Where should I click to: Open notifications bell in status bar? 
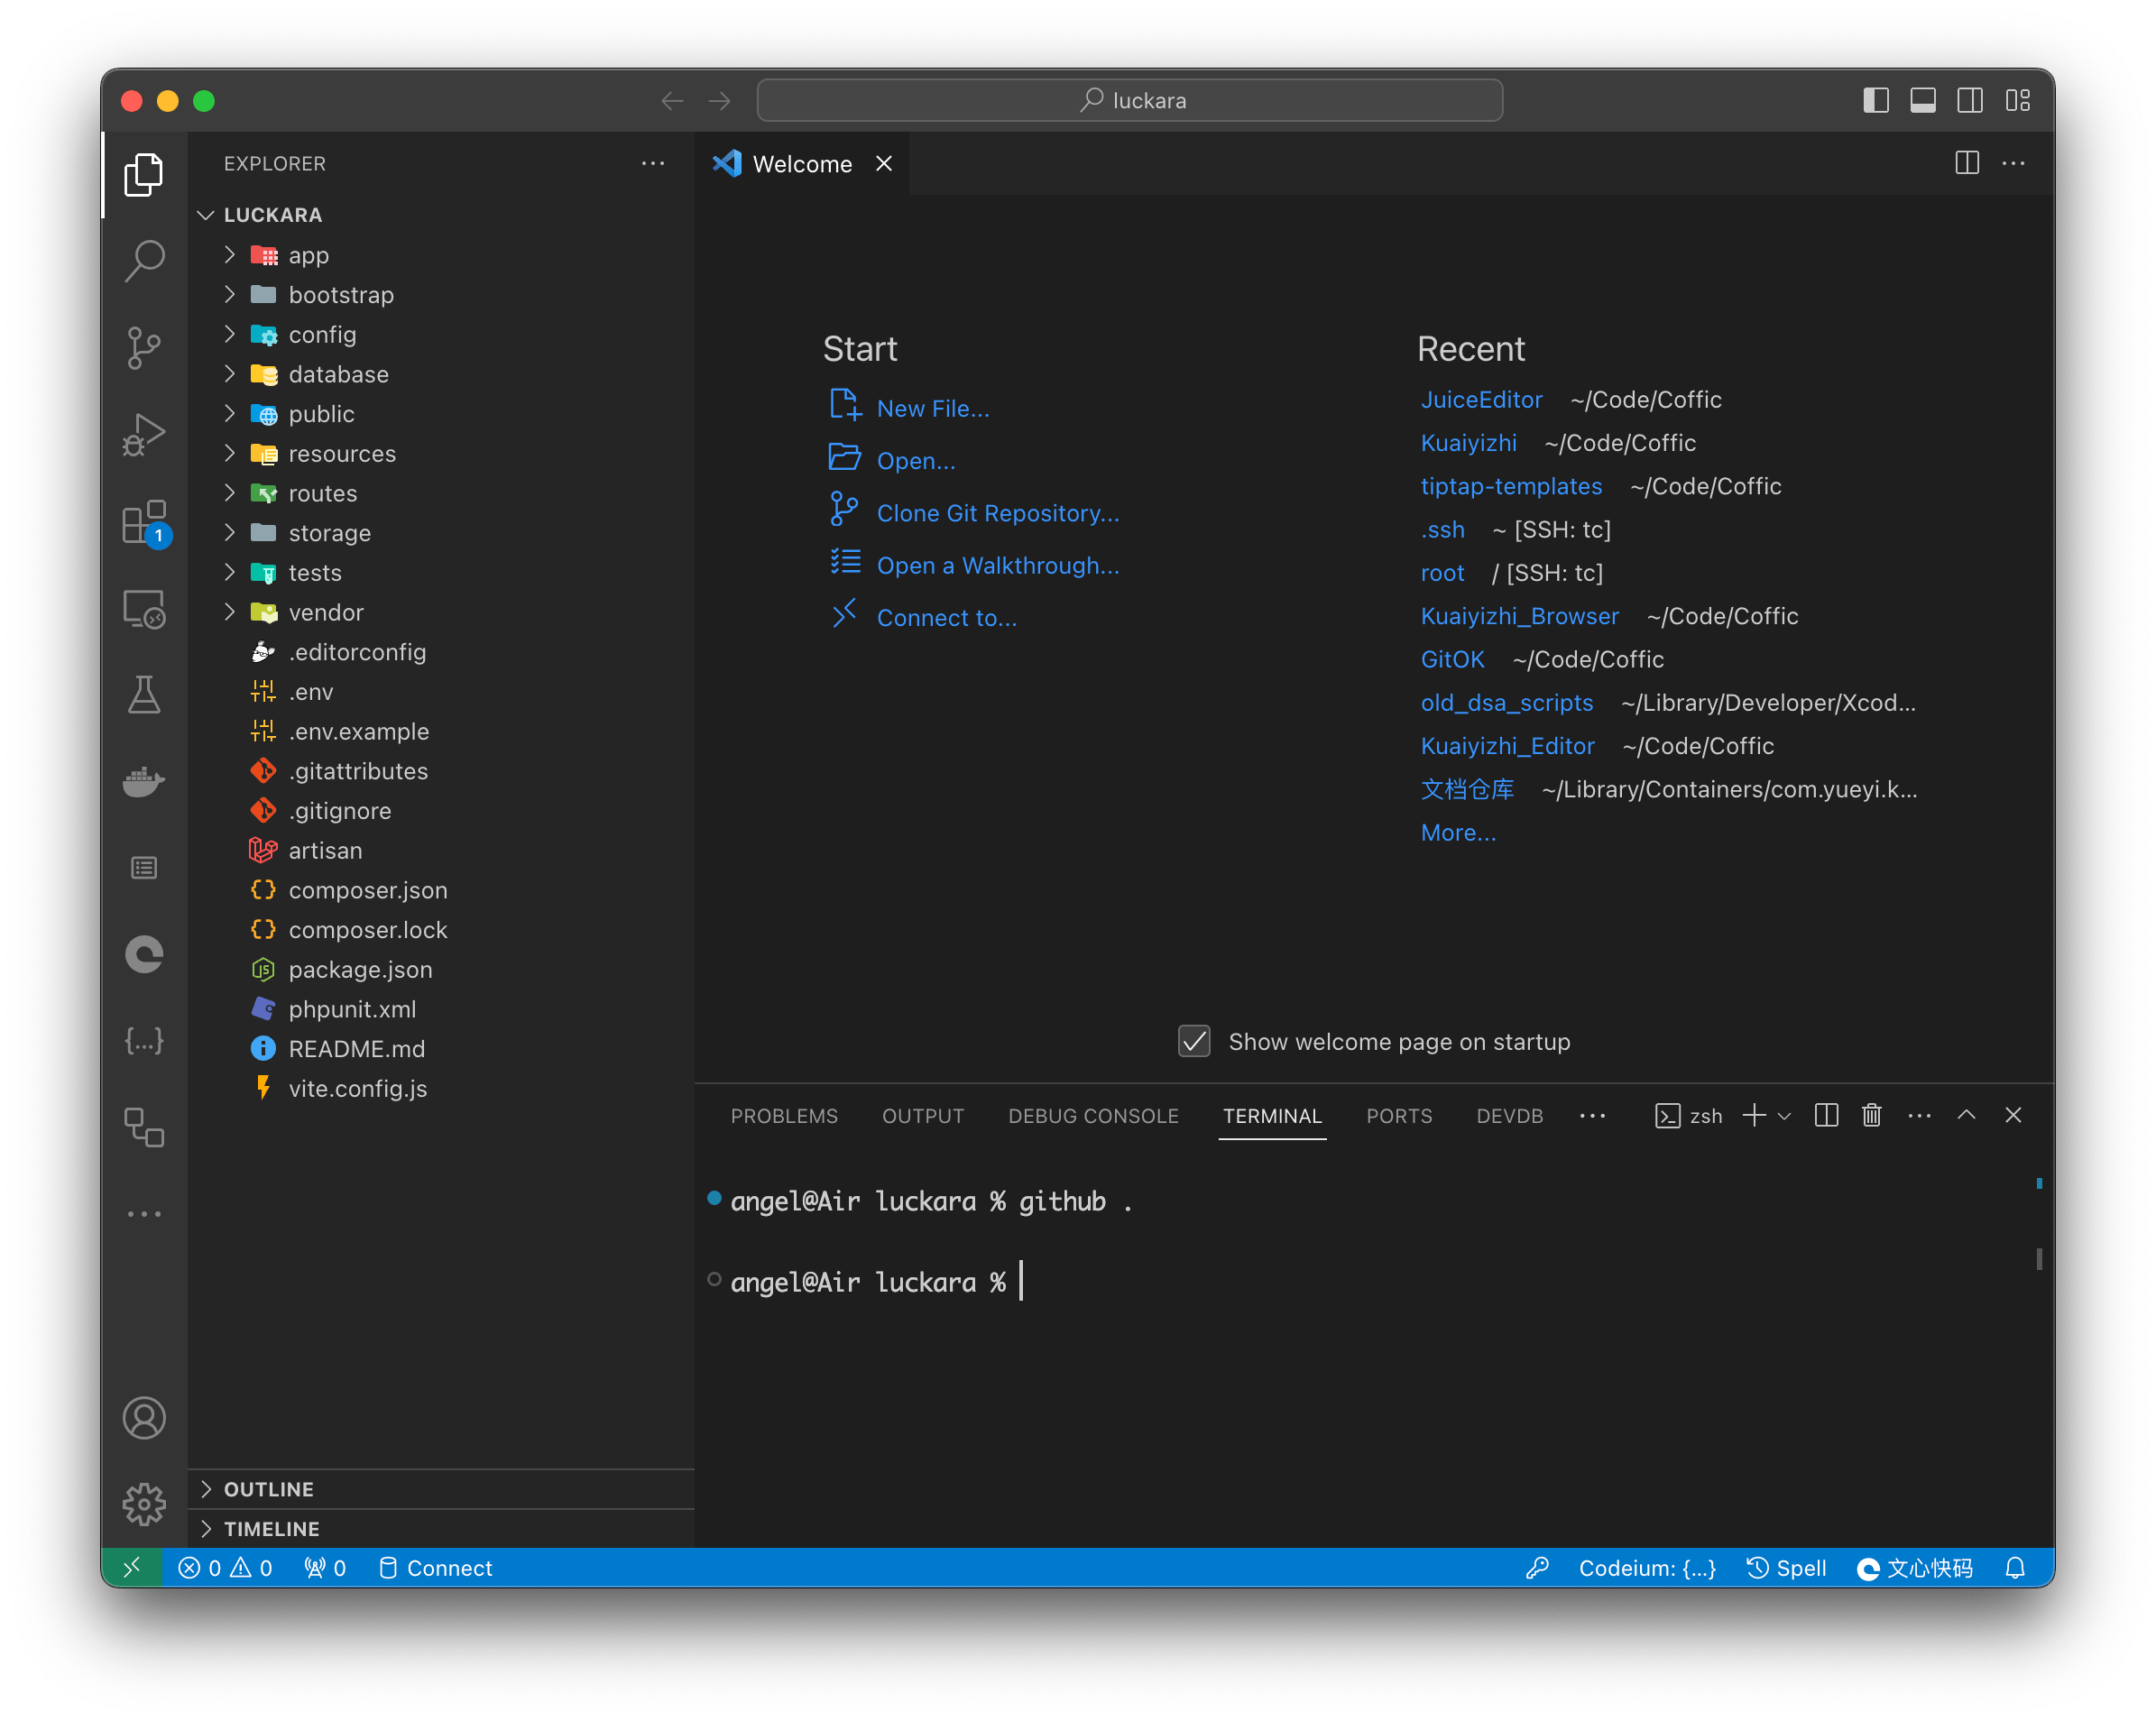[2015, 1567]
